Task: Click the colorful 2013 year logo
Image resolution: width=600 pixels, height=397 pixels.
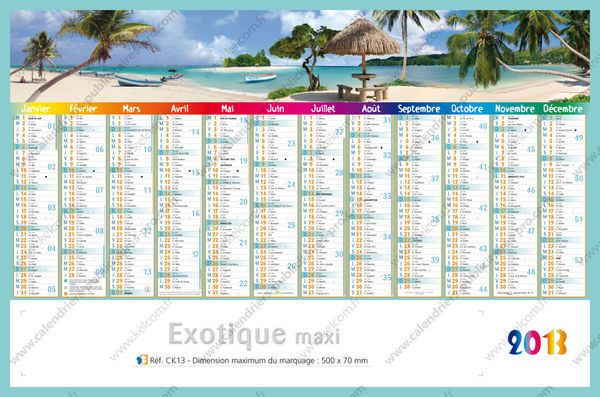Action: 537,342
